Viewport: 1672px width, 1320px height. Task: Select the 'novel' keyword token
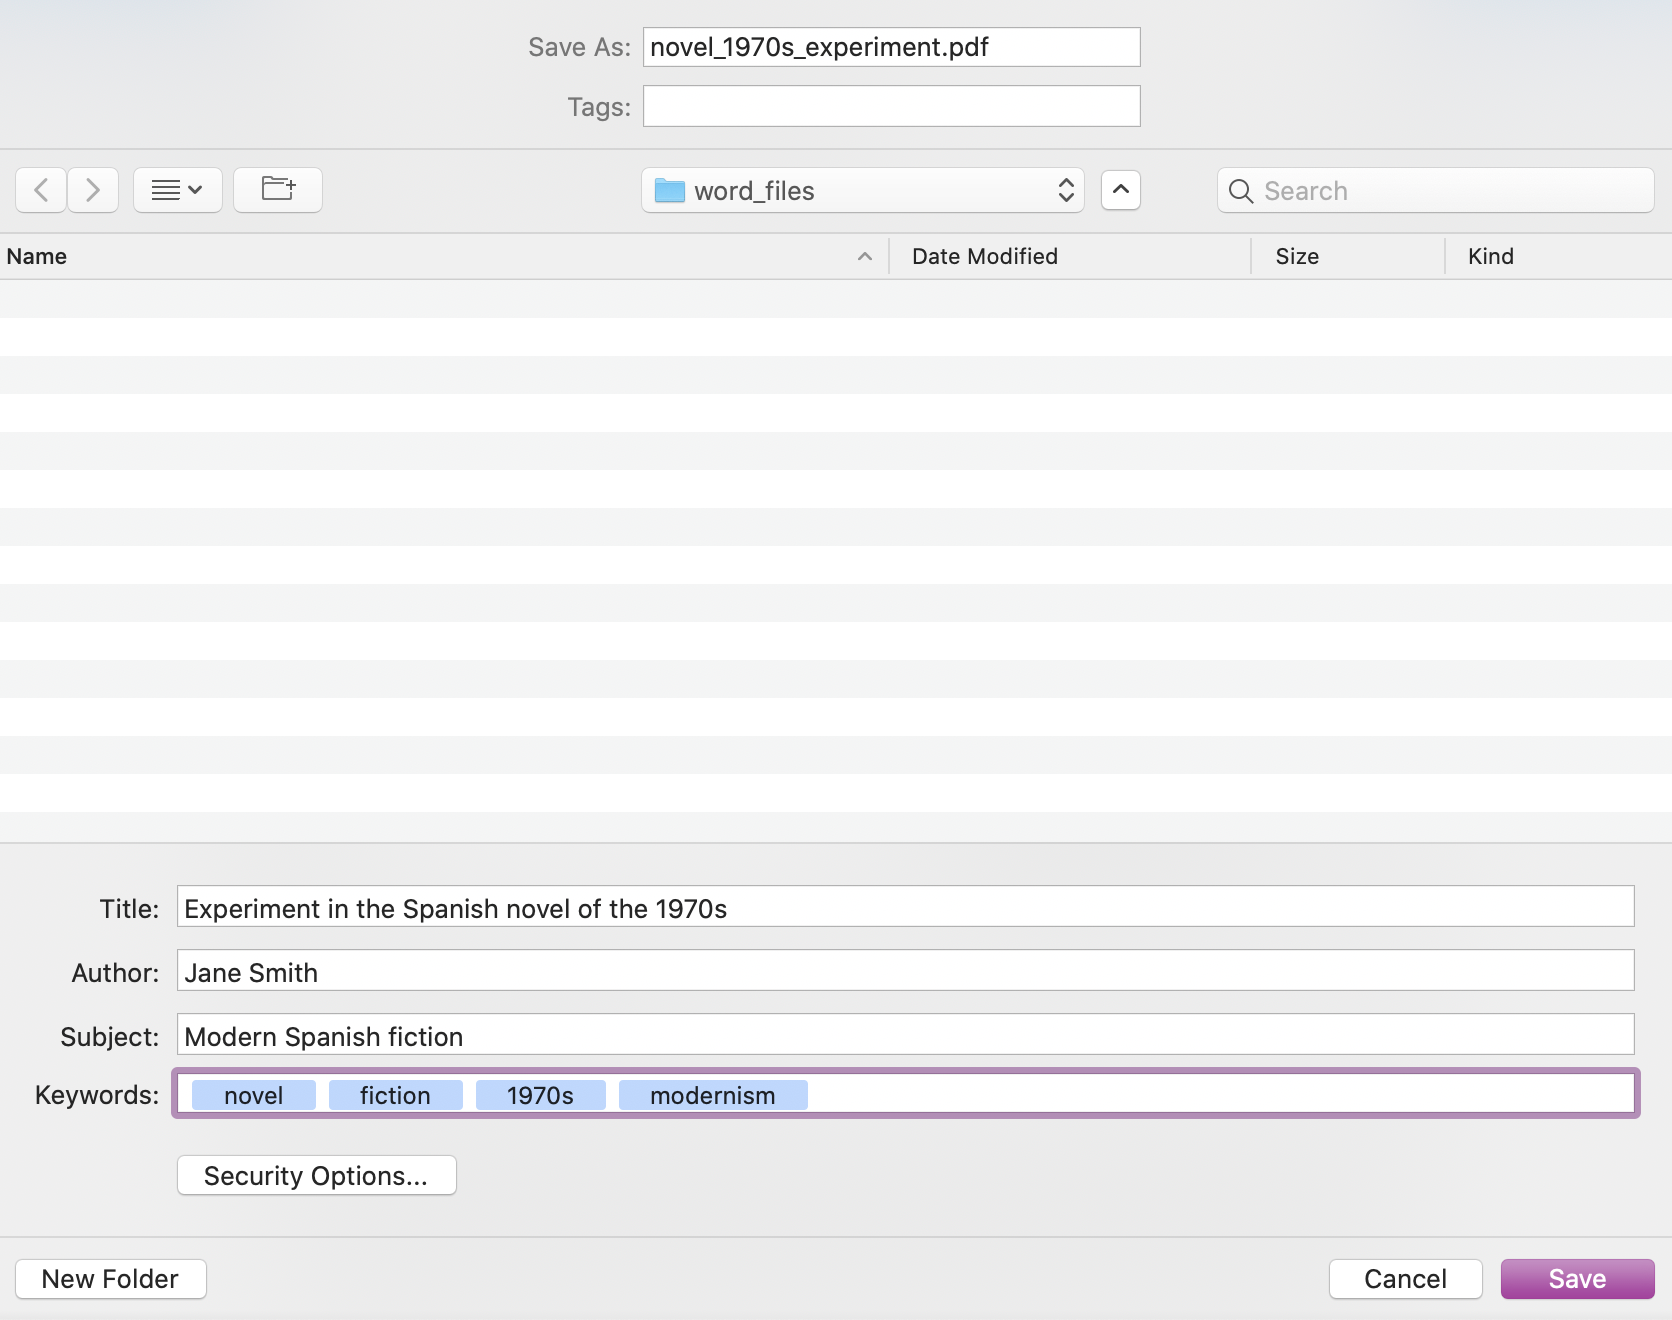[253, 1095]
